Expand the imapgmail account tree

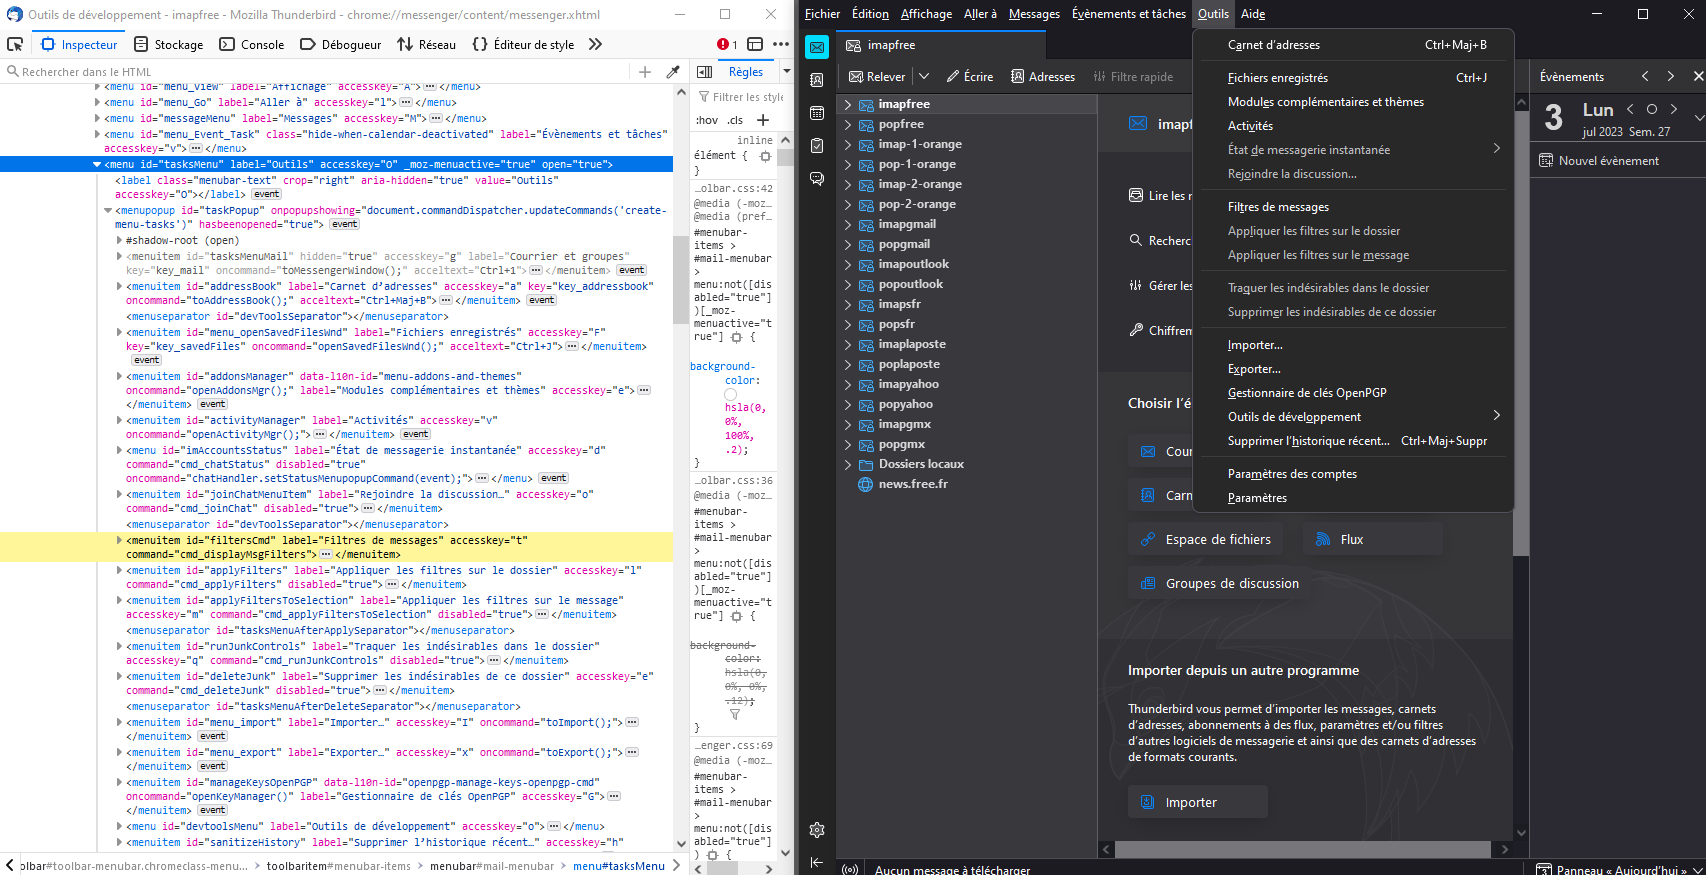tap(848, 224)
